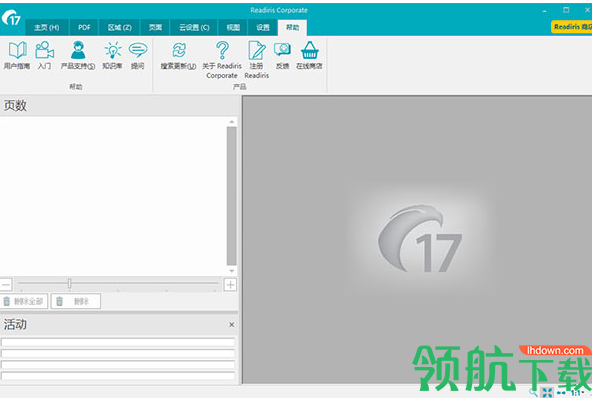The width and height of the screenshot is (592, 398).
Task: Decrease thumbnail size with minus button
Action: click(6, 284)
